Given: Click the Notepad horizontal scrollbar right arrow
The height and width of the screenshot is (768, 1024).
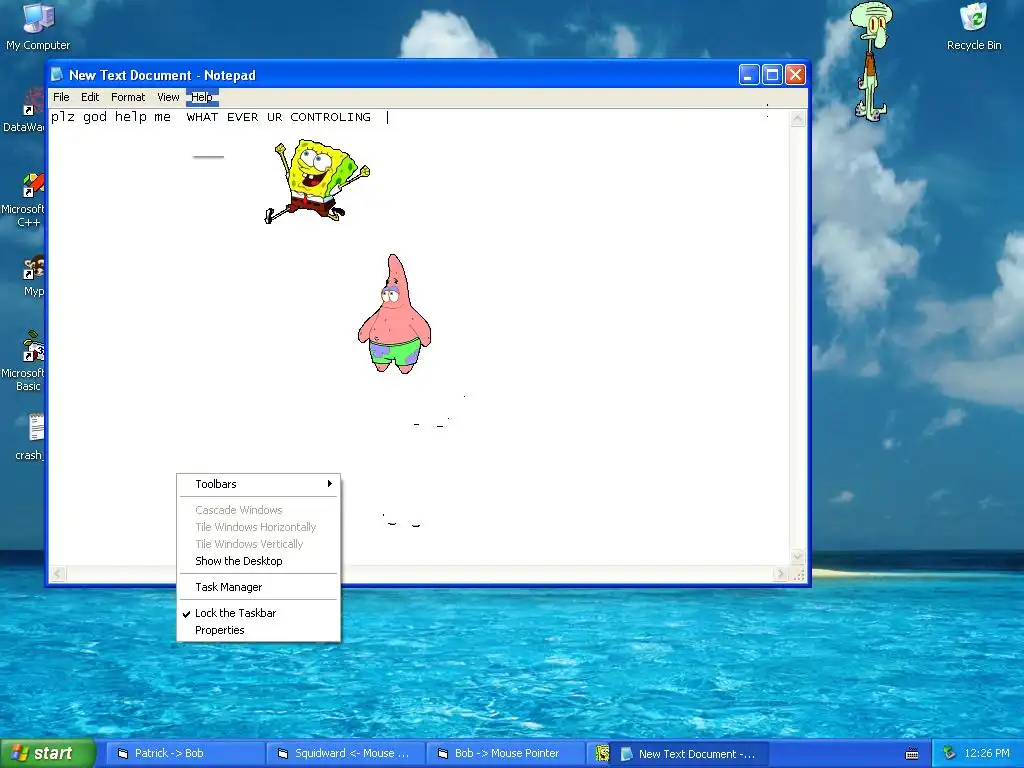Looking at the screenshot, I should (781, 574).
